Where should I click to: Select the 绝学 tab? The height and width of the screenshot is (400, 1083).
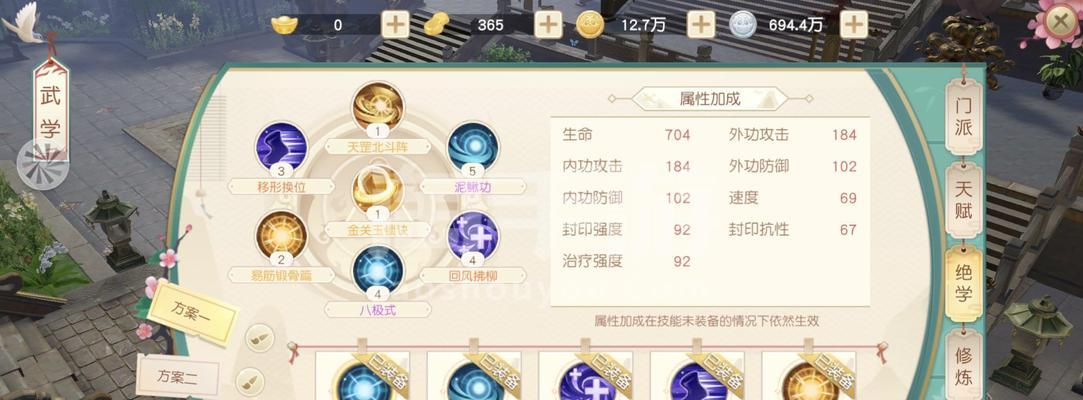click(x=963, y=282)
